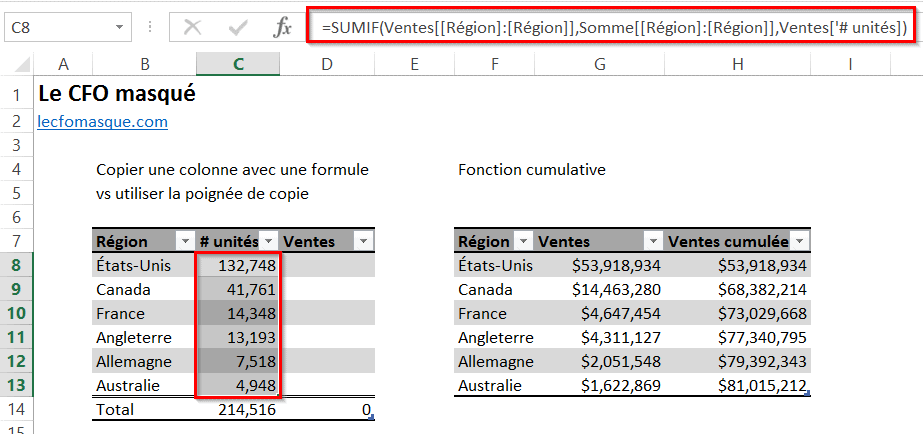923x434 pixels.
Task: Select the cell containing 132,748
Action: [238, 265]
